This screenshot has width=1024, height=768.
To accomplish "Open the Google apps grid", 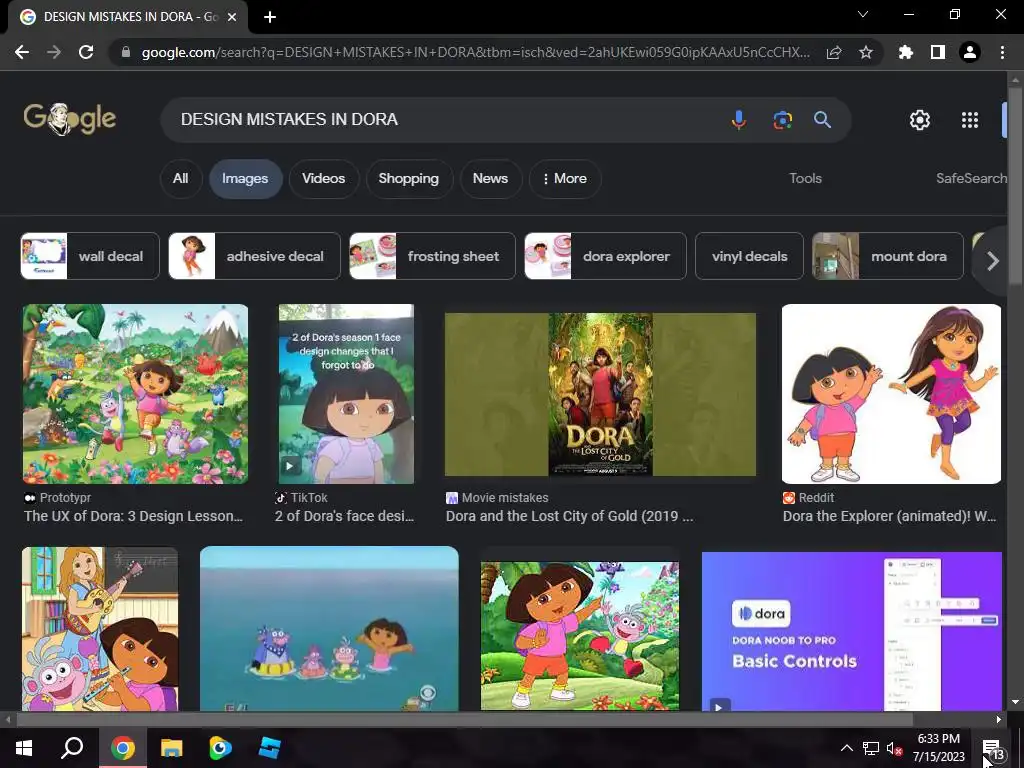I will tap(970, 120).
